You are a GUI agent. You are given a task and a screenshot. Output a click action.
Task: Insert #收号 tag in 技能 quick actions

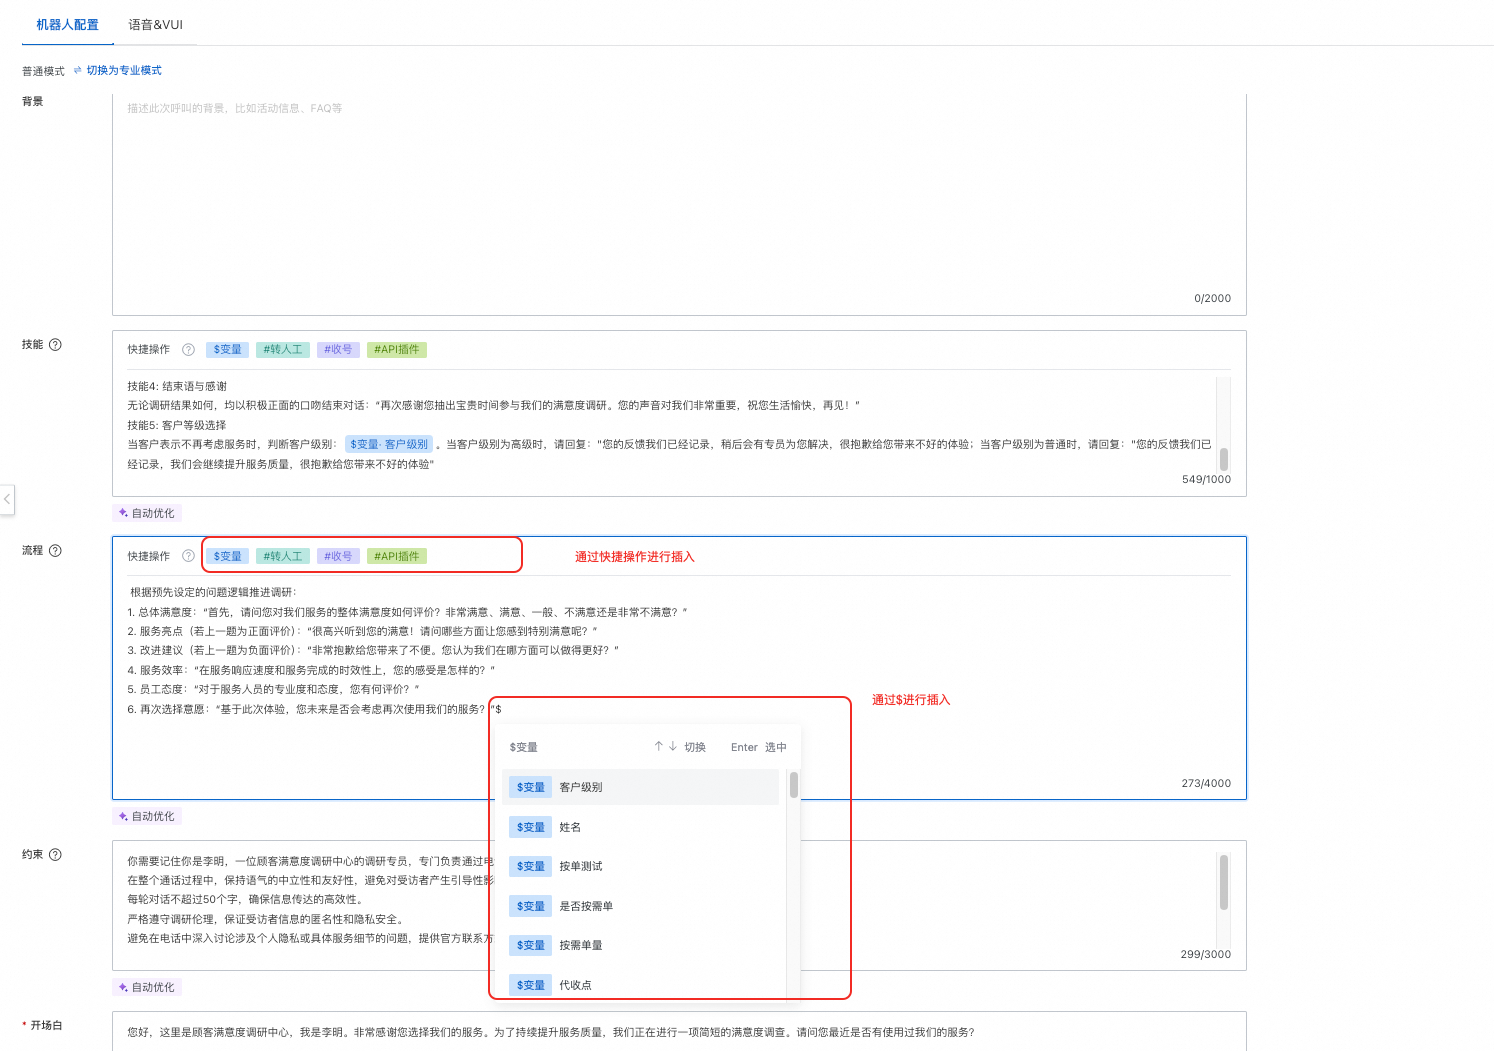(338, 350)
